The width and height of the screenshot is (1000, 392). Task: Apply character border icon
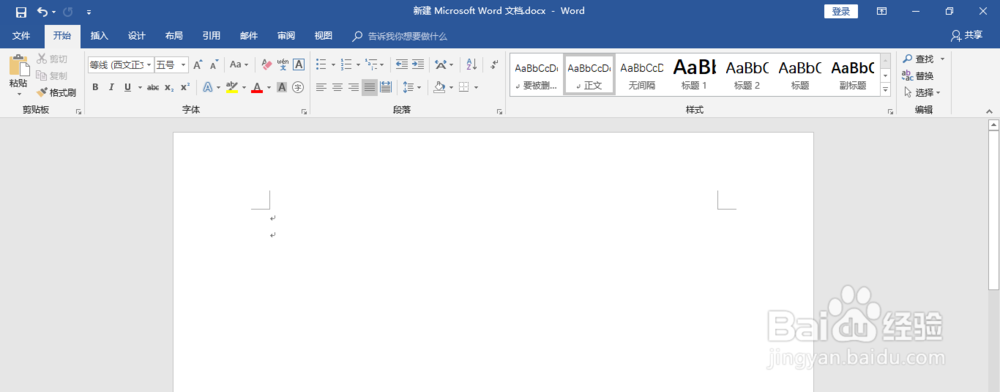pos(298,64)
